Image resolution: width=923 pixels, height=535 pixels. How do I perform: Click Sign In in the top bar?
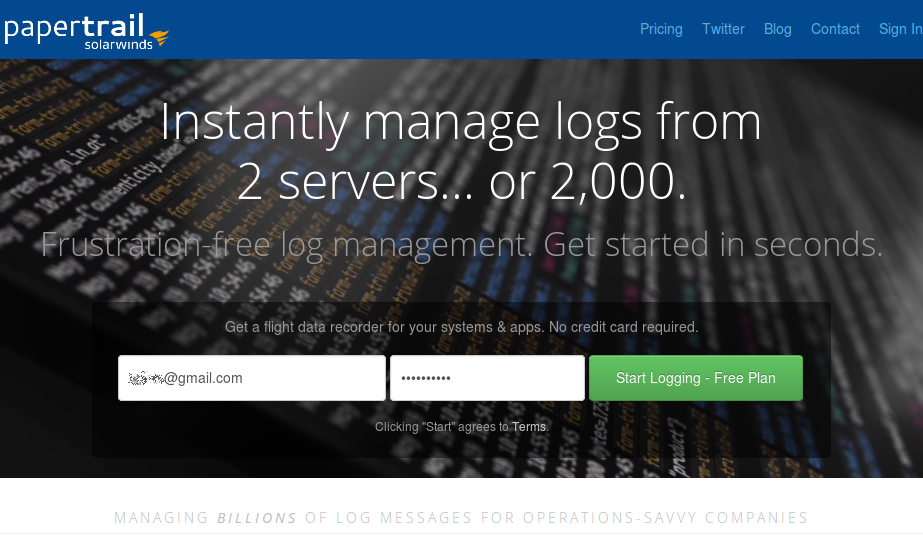pyautogui.click(x=900, y=29)
